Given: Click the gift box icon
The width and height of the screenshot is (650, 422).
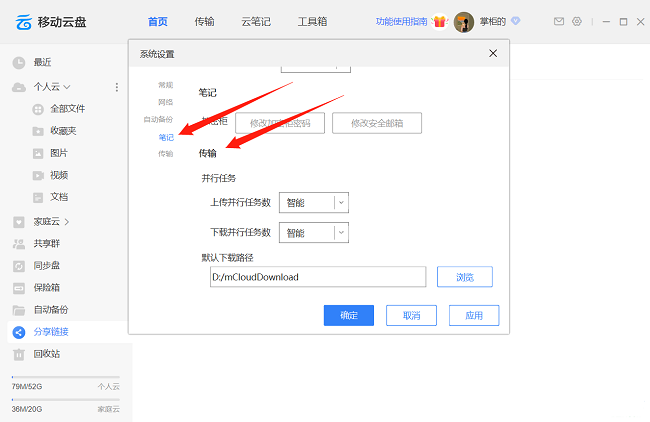Looking at the screenshot, I should point(439,21).
